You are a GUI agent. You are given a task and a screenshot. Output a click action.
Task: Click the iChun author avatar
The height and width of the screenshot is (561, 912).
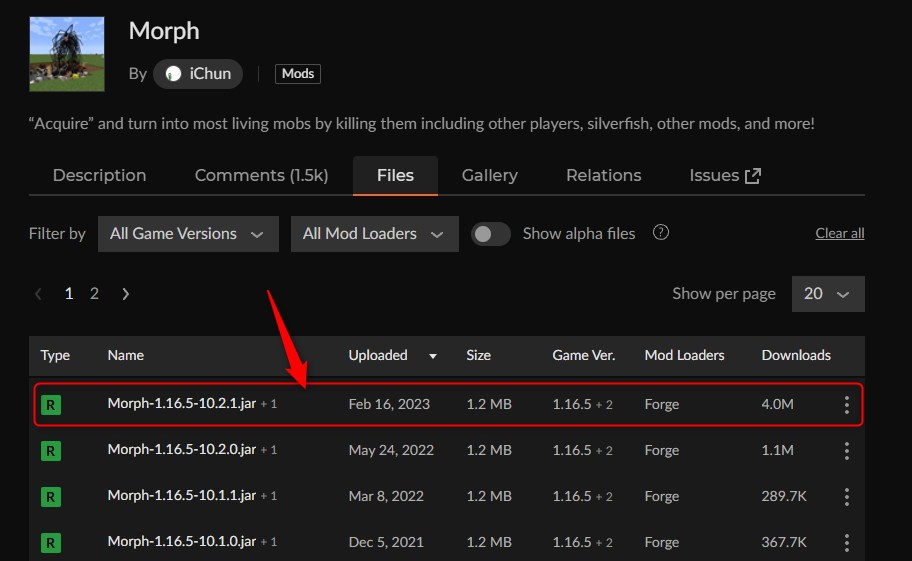pos(174,74)
